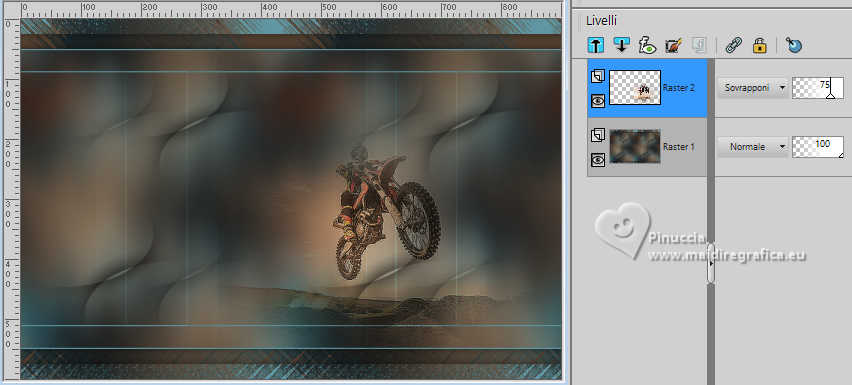The image size is (852, 385).
Task: Toggle Raster 1 layer type square icon
Action: [x=598, y=135]
